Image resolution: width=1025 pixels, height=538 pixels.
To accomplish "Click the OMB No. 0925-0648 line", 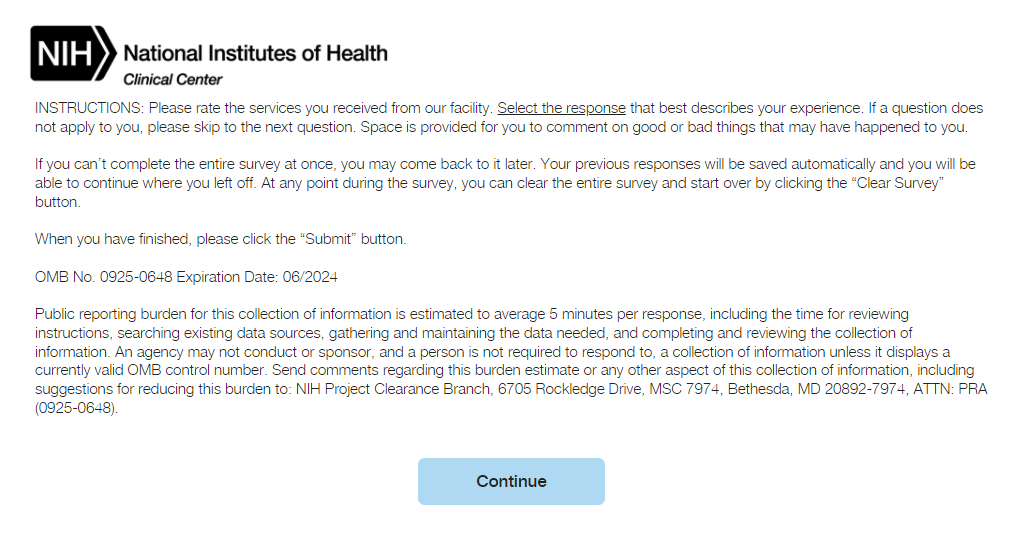I will [103, 276].
